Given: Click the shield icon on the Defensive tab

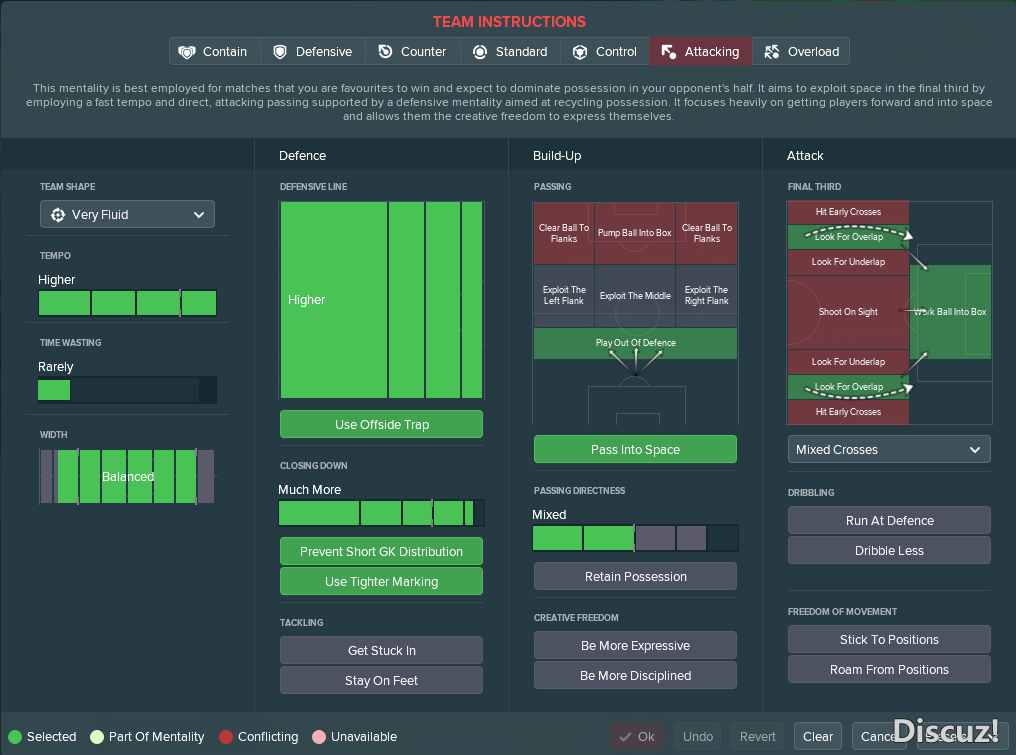Looking at the screenshot, I should (280, 52).
